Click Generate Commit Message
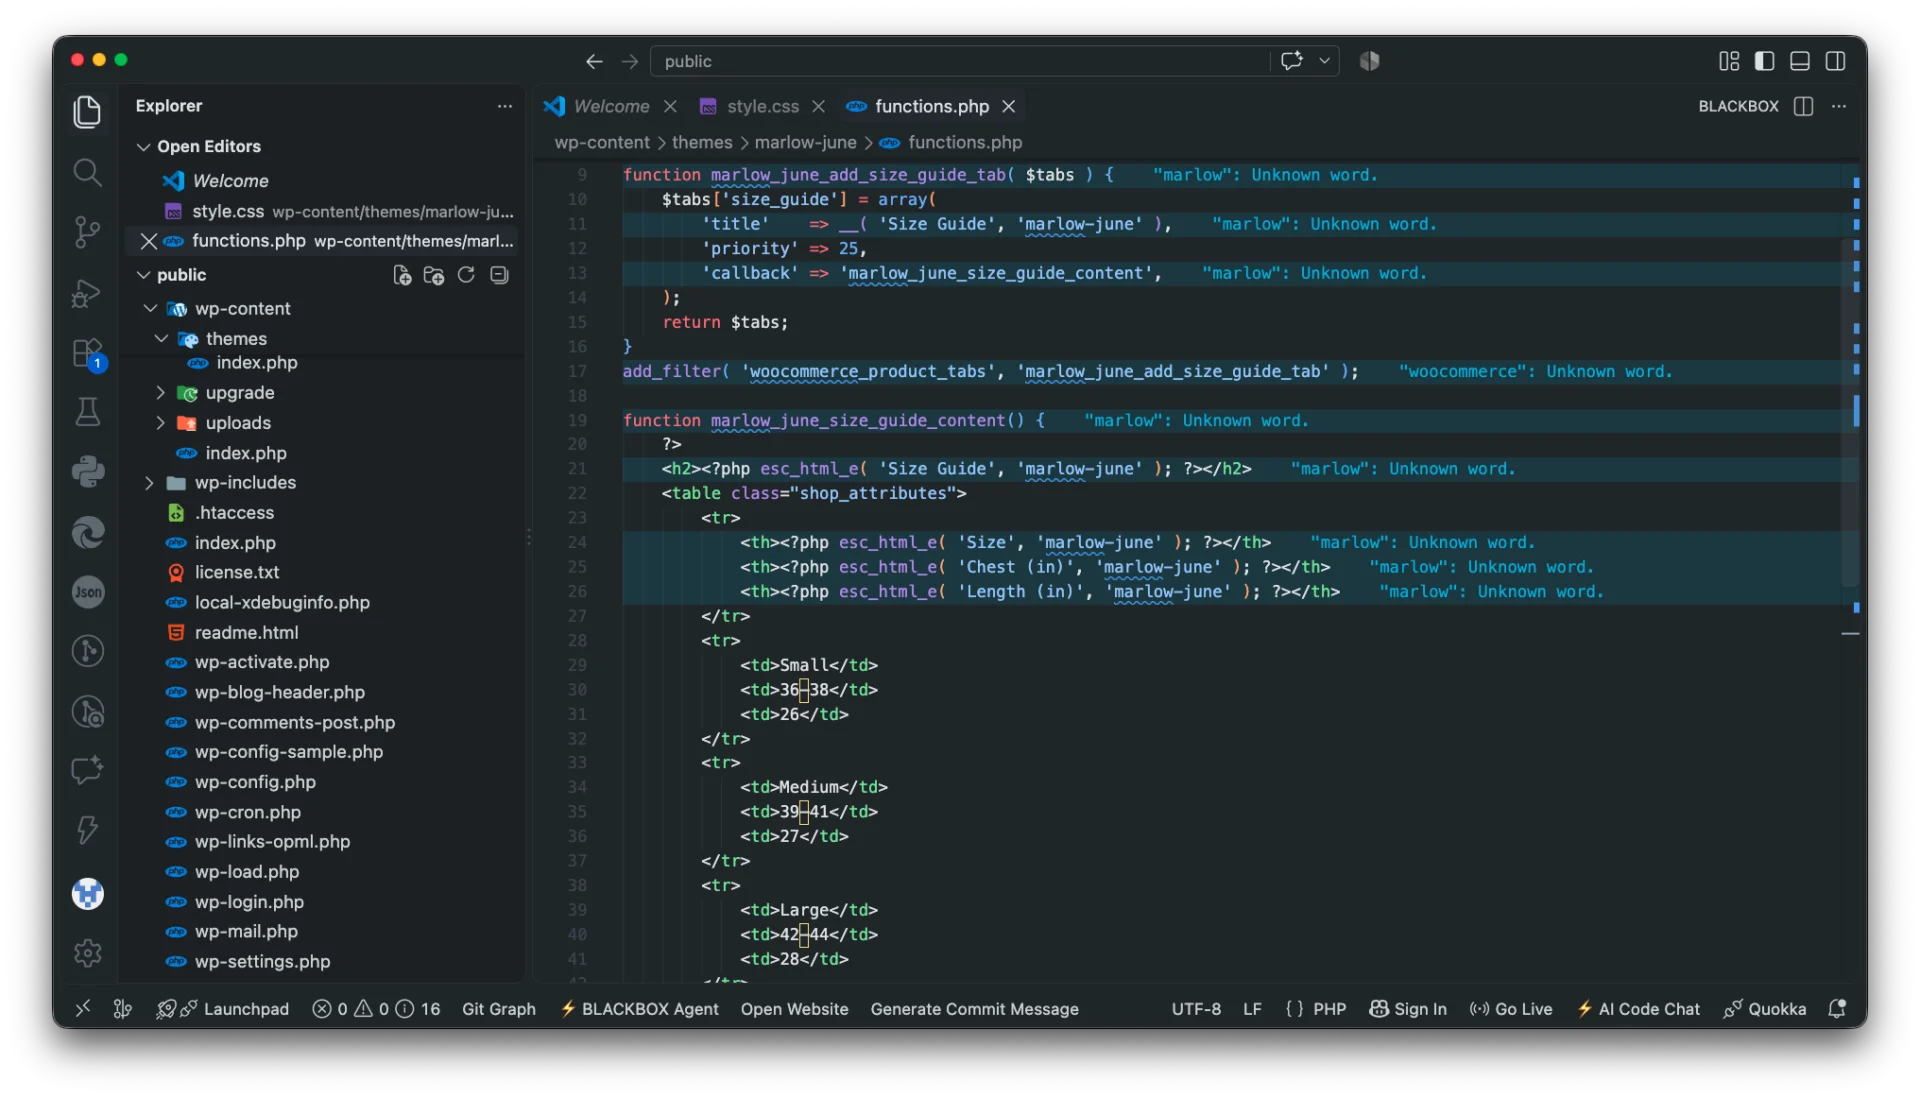This screenshot has height=1098, width=1920. pyautogui.click(x=974, y=1009)
